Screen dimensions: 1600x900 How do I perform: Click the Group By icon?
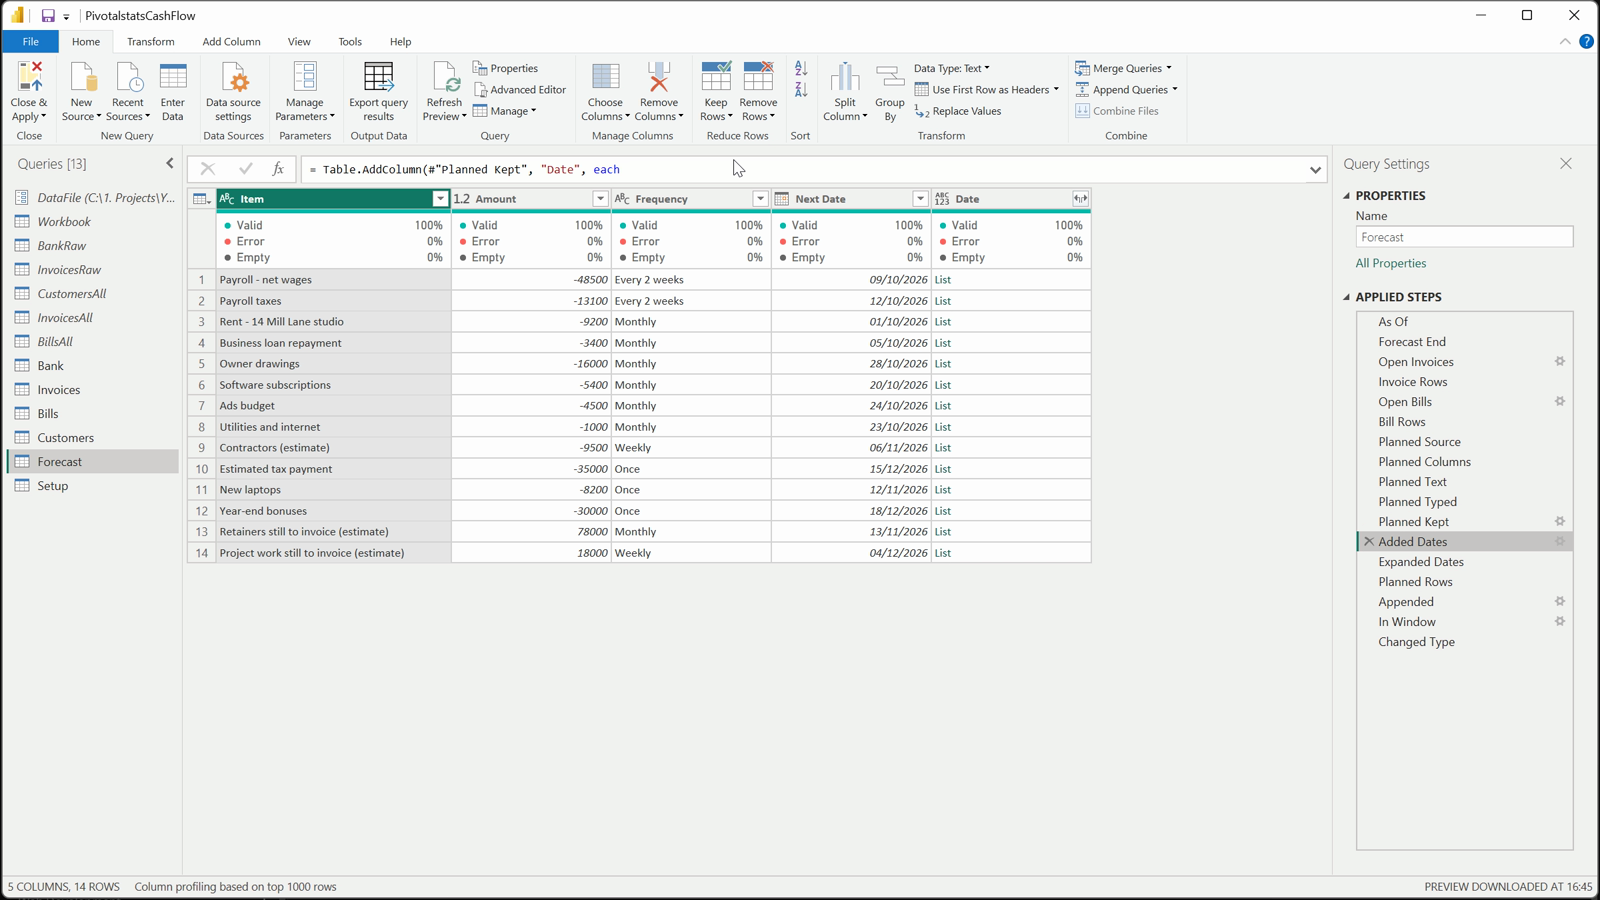890,77
